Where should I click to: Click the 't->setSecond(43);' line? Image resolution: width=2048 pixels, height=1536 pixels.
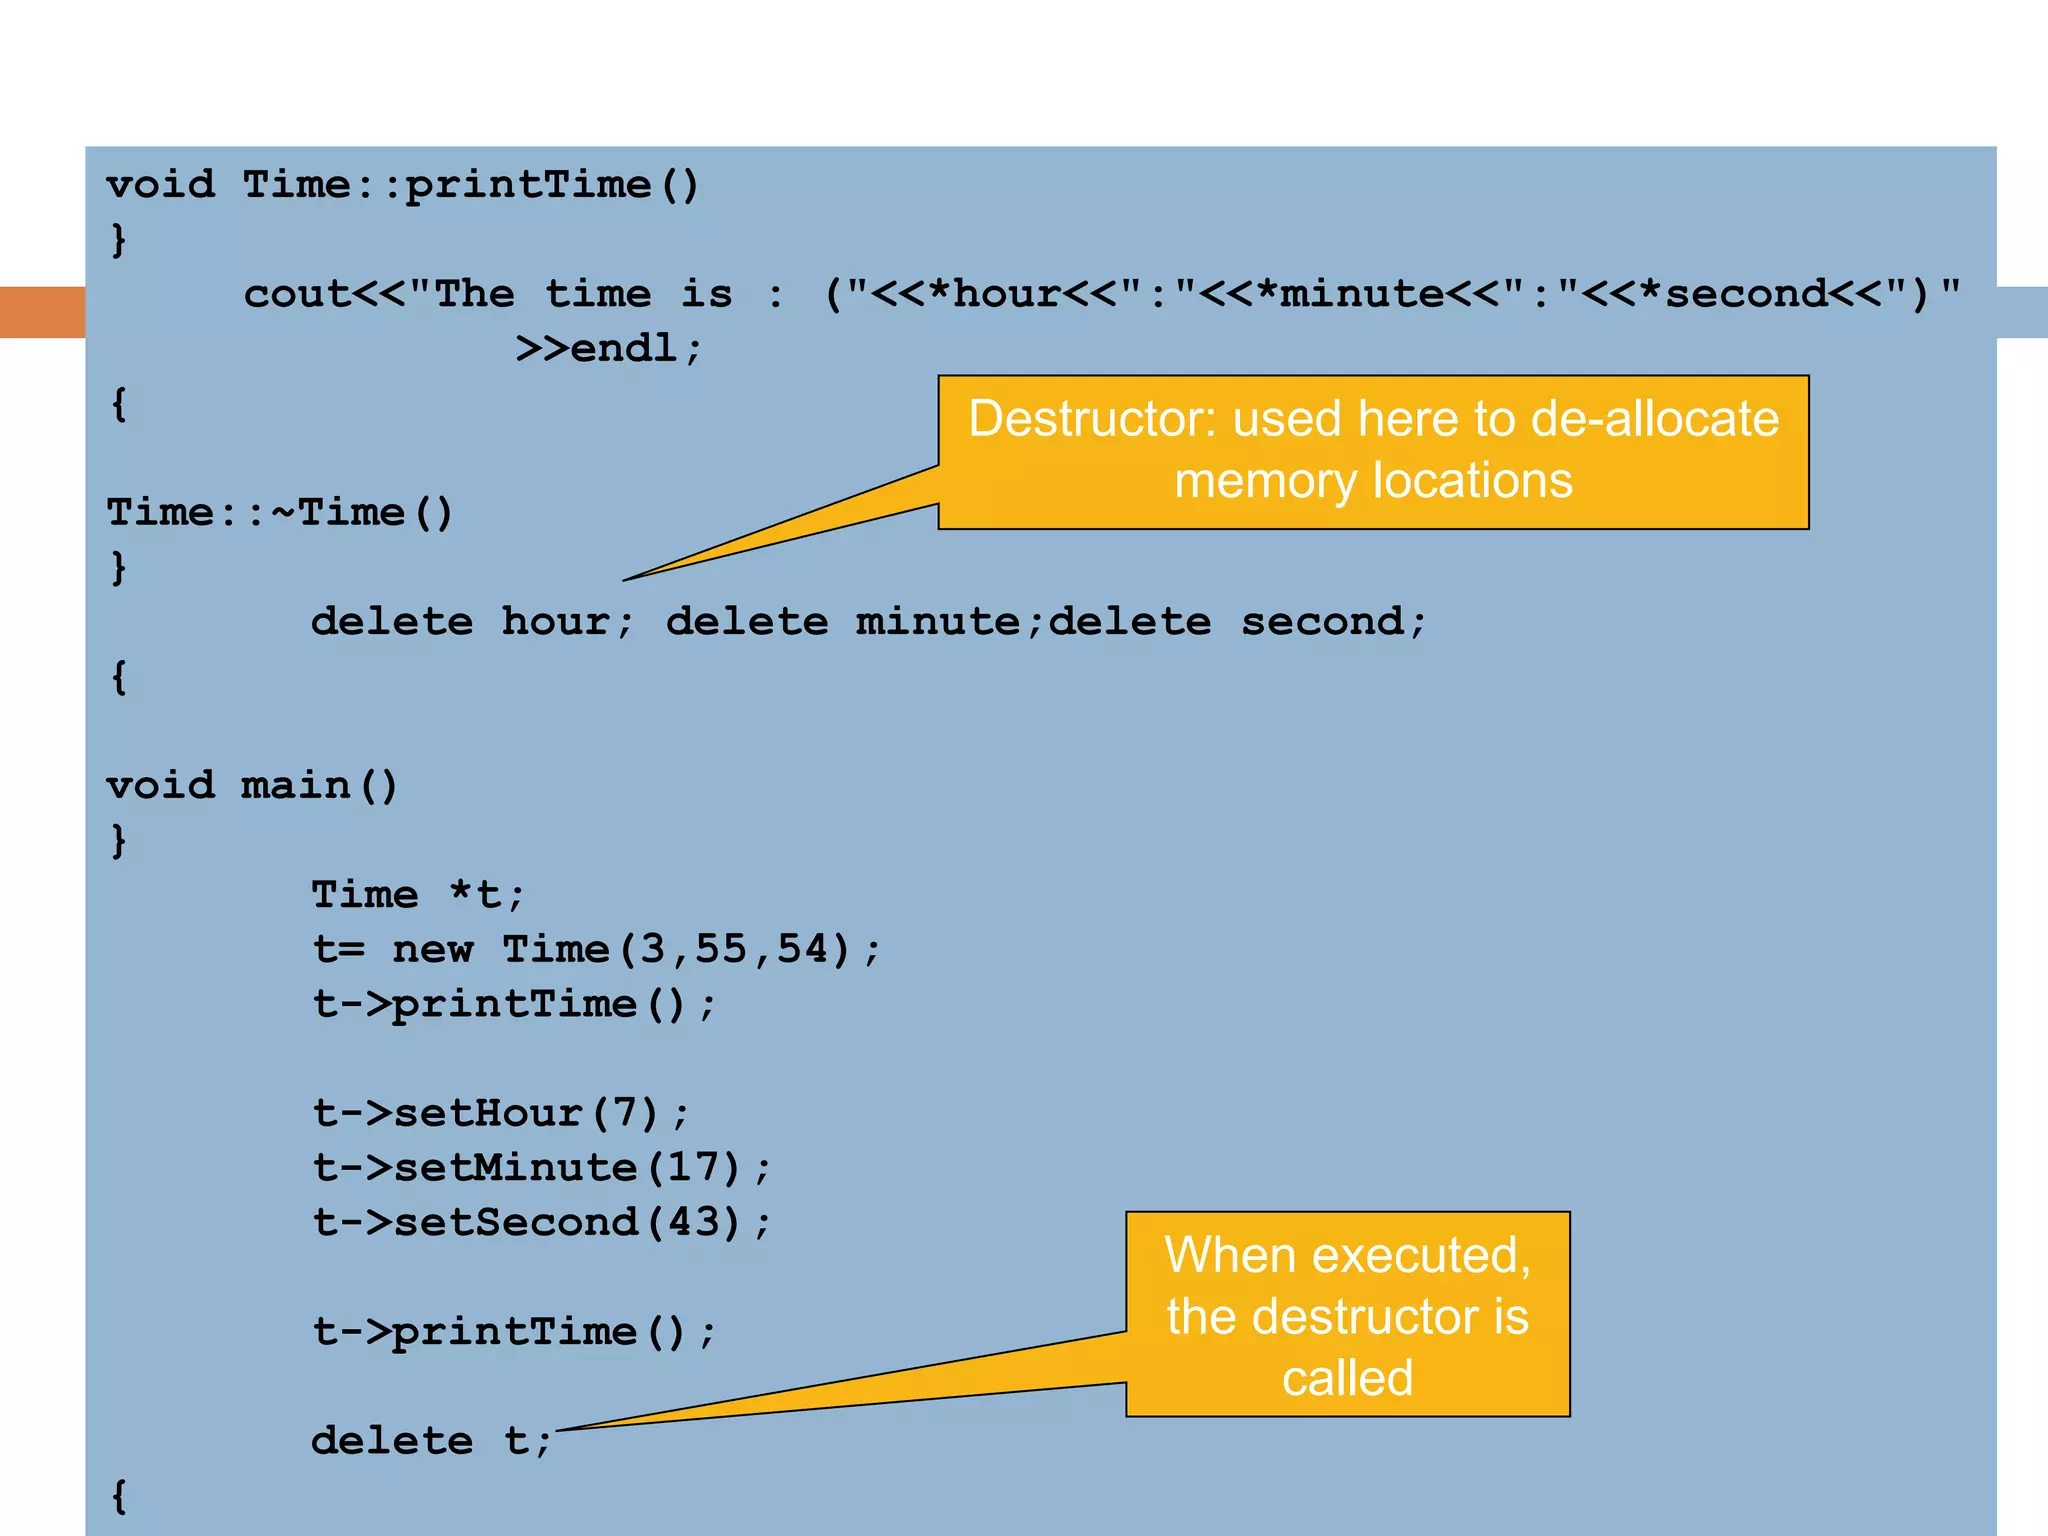coord(541,1222)
